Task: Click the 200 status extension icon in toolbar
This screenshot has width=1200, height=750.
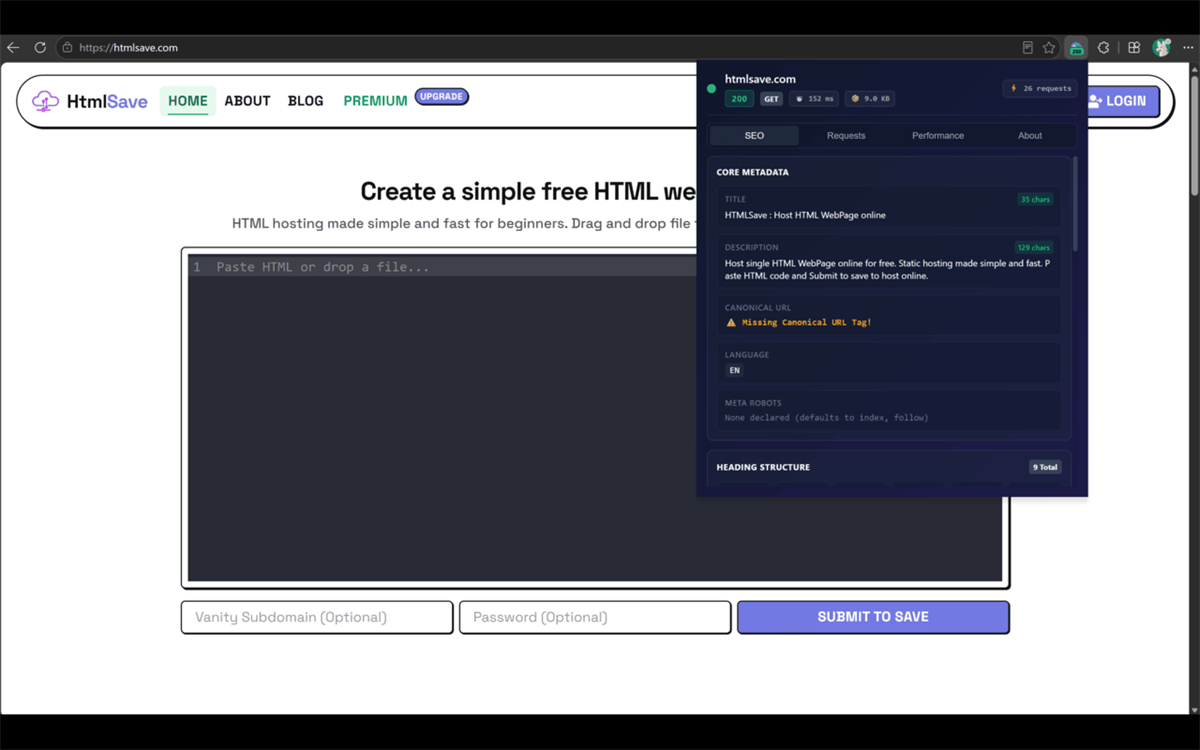Action: (x=1076, y=47)
